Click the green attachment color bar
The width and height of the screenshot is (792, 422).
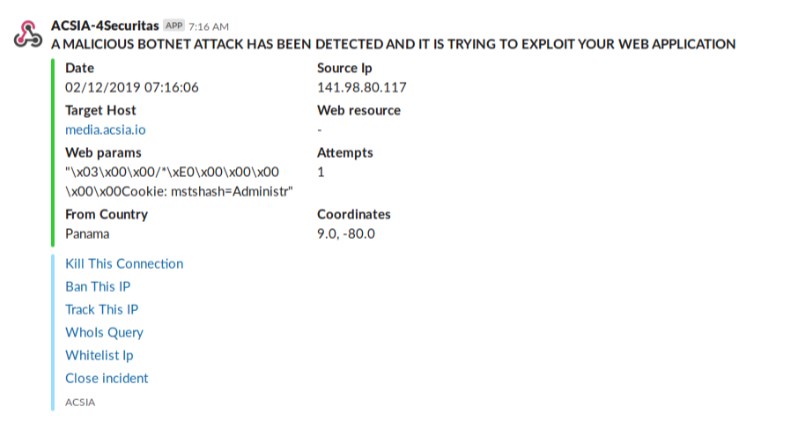coord(53,153)
